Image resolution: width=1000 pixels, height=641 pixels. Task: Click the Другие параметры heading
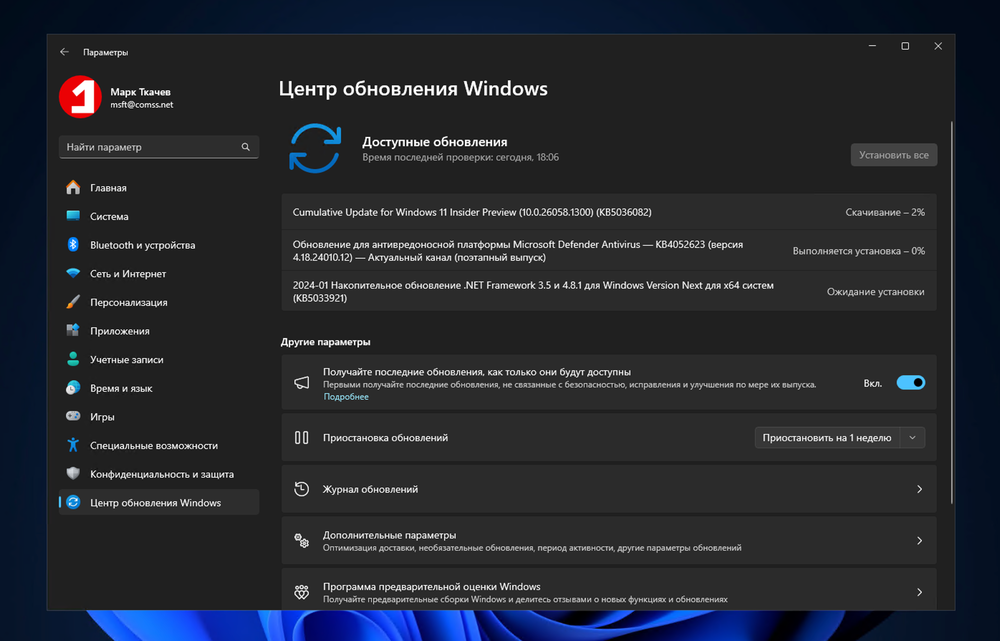pyautogui.click(x=325, y=342)
